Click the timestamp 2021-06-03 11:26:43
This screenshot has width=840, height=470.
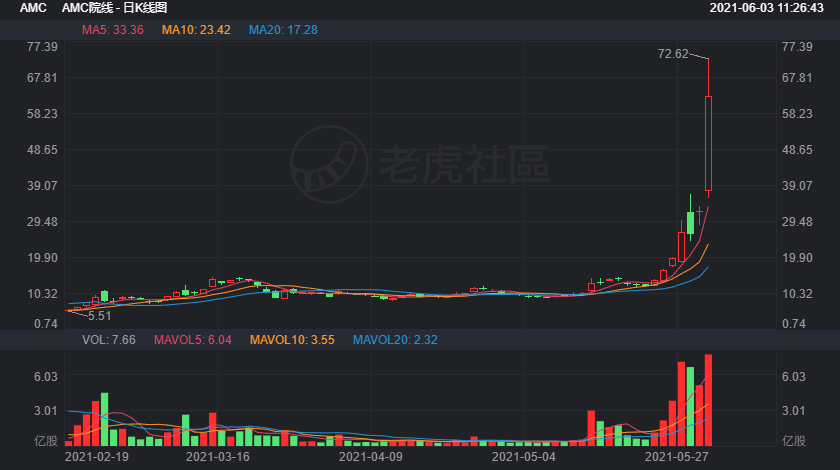(767, 8)
